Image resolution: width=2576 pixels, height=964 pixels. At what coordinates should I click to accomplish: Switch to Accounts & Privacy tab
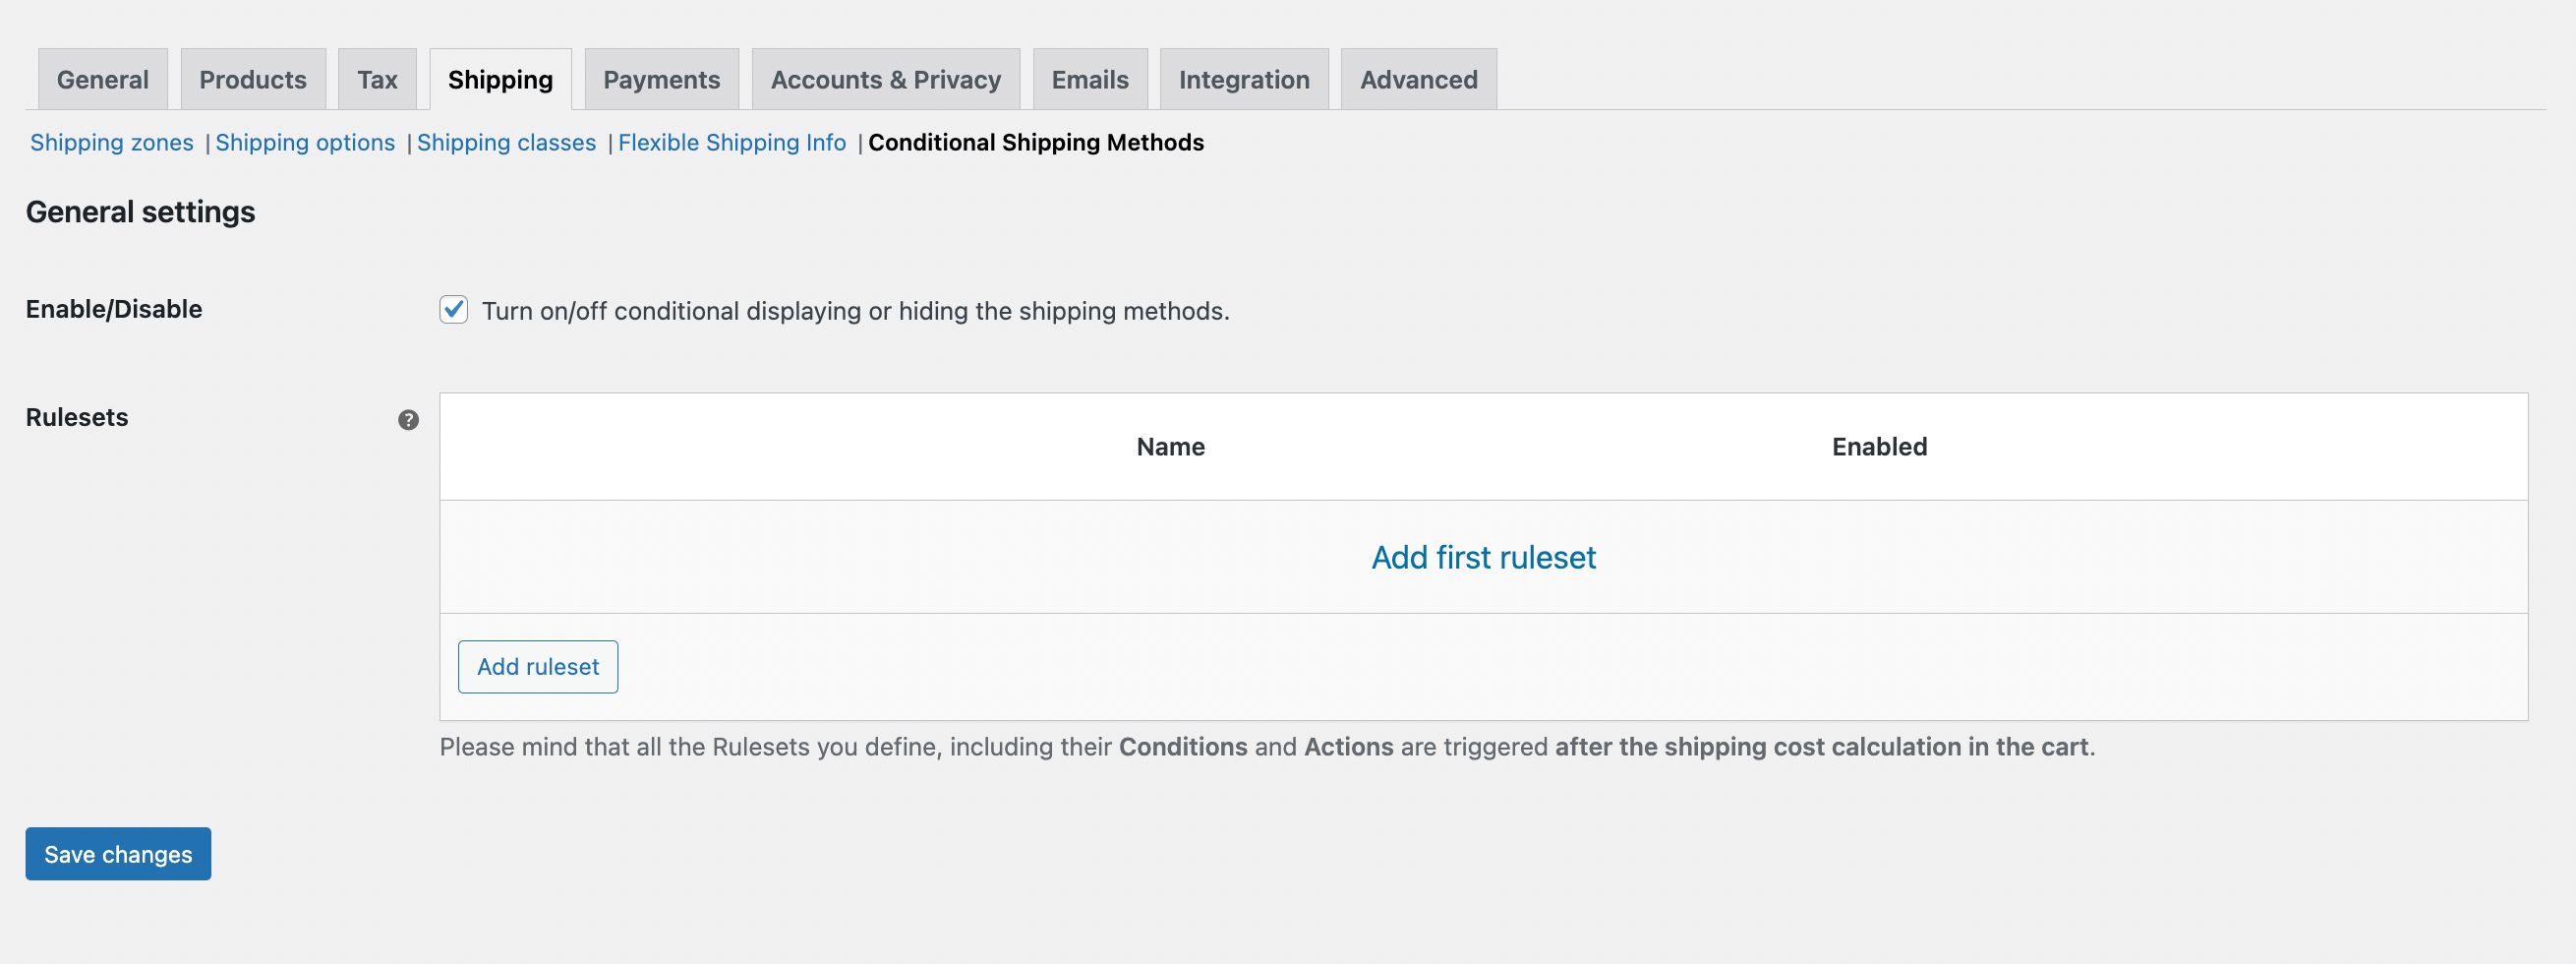(x=885, y=79)
